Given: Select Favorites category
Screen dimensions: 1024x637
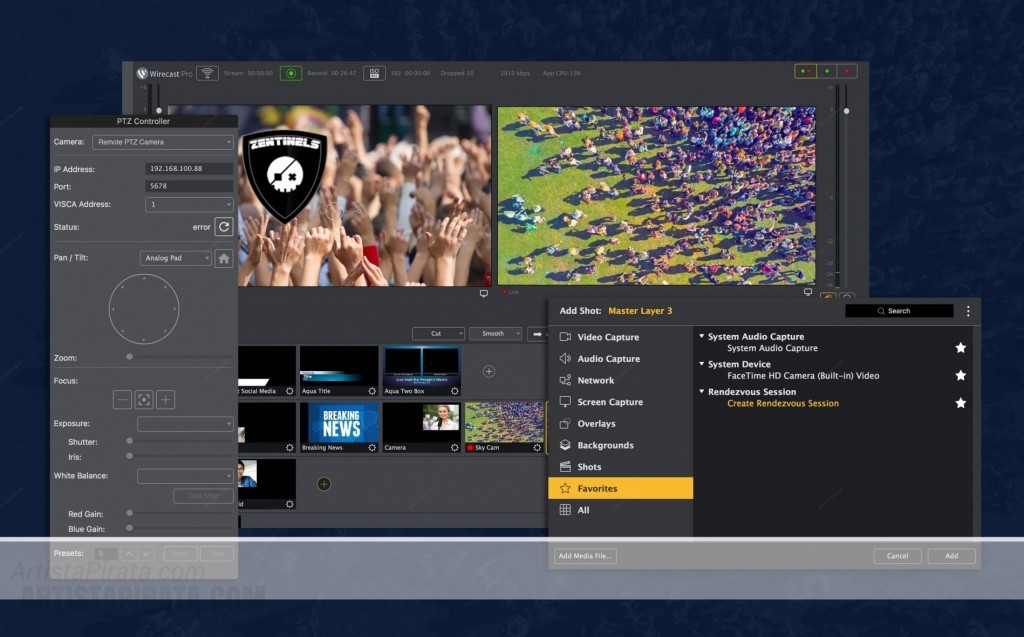Looking at the screenshot, I should coord(620,488).
